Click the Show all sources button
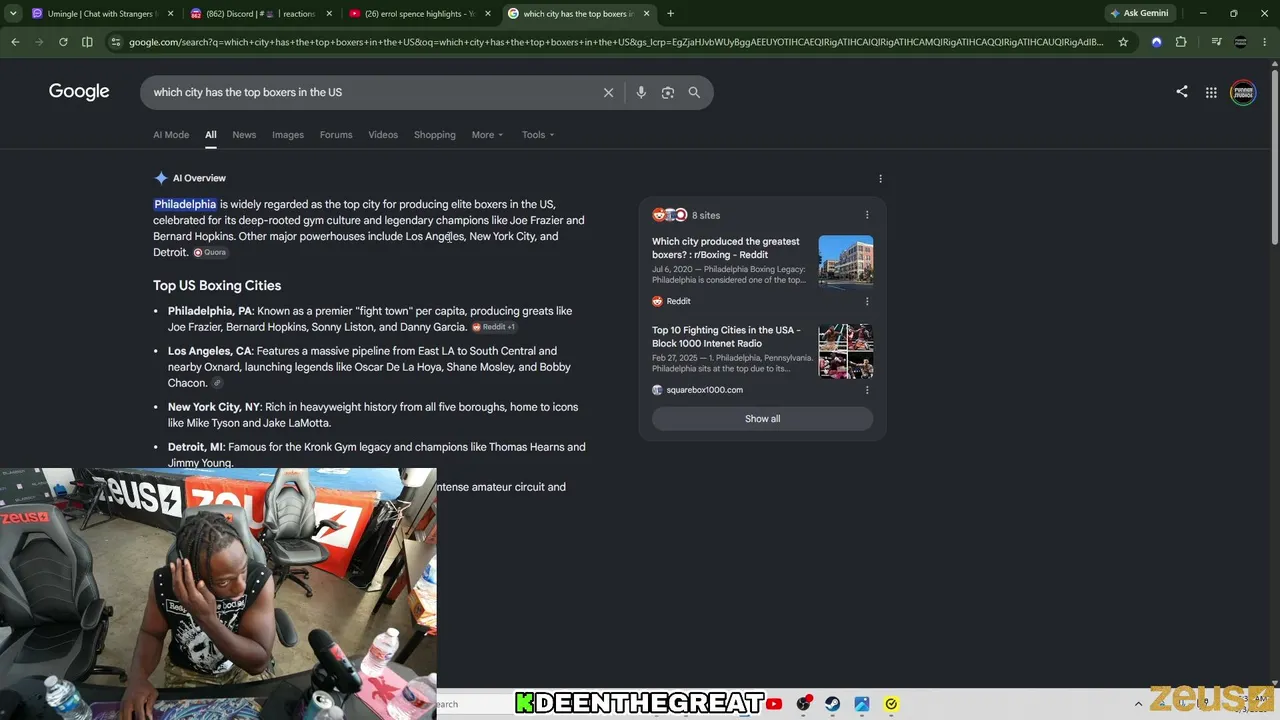 point(762,419)
